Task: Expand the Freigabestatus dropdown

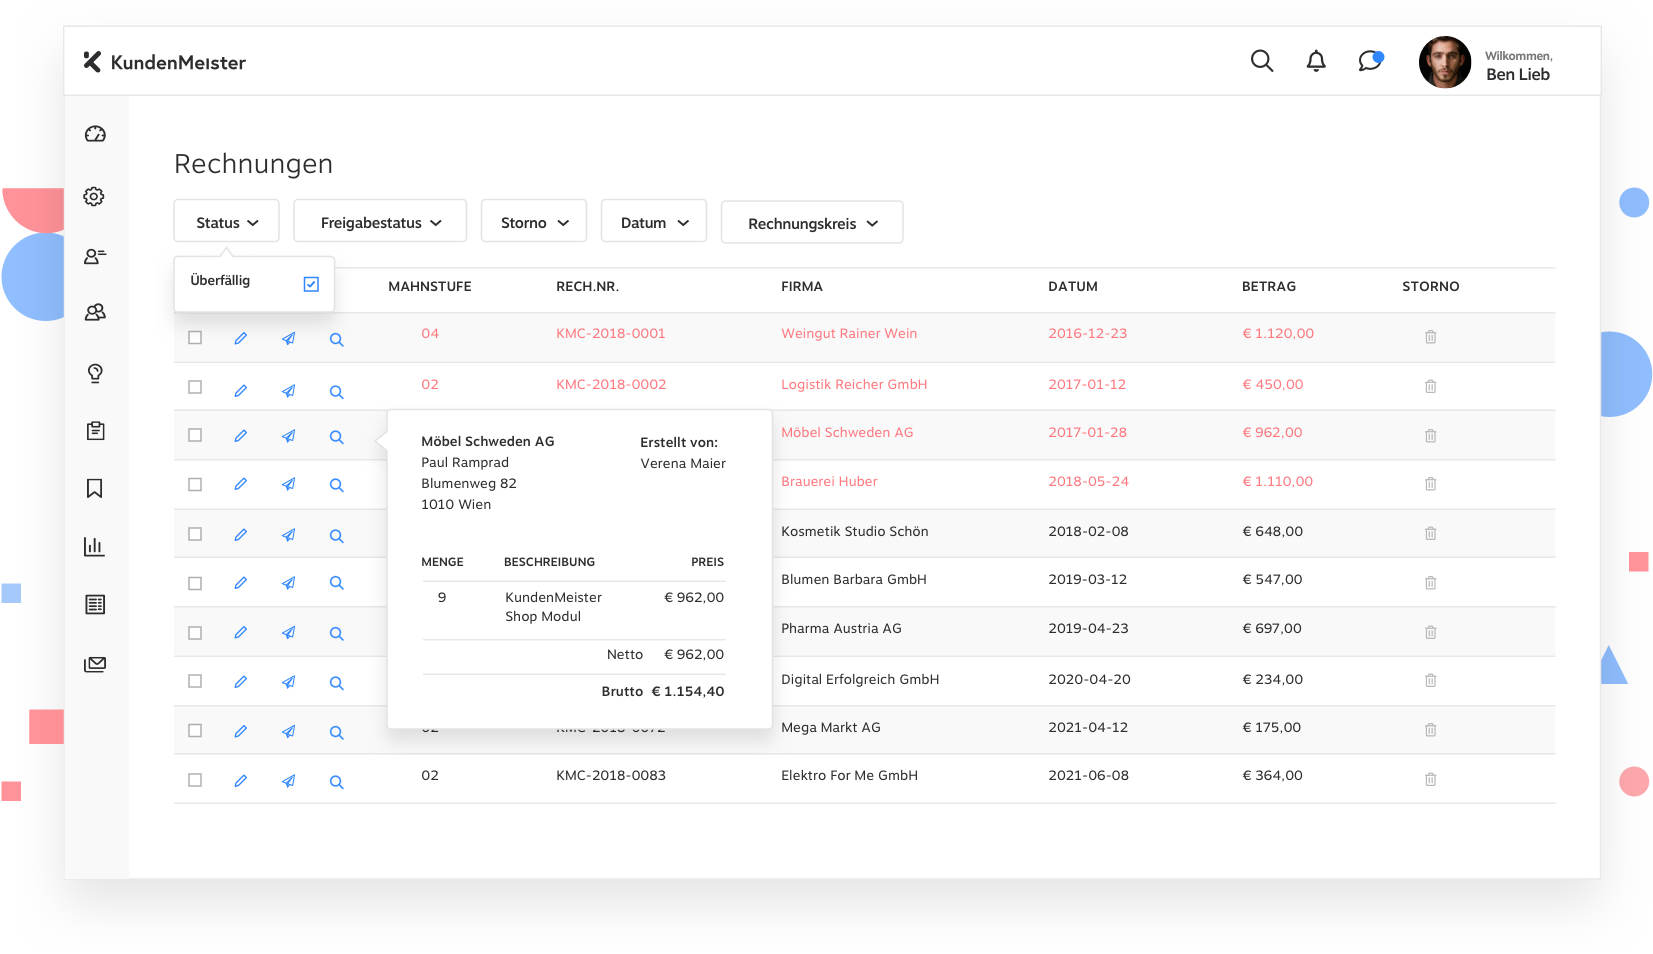Action: (380, 222)
